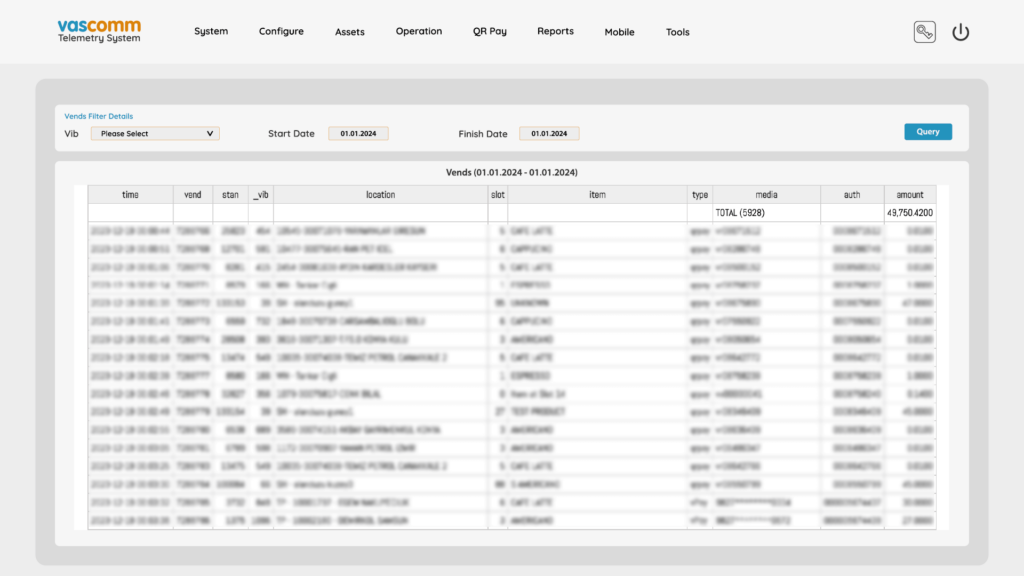Click the location column header

coord(380,195)
